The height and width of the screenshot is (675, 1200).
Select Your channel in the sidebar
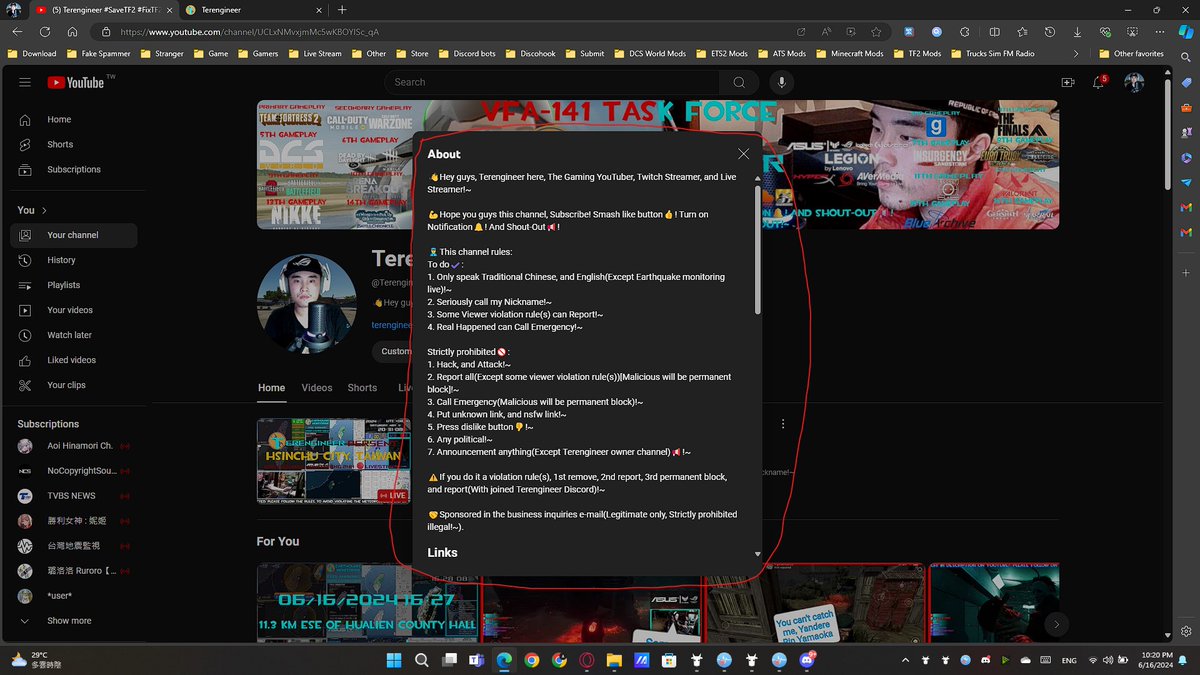(74, 235)
